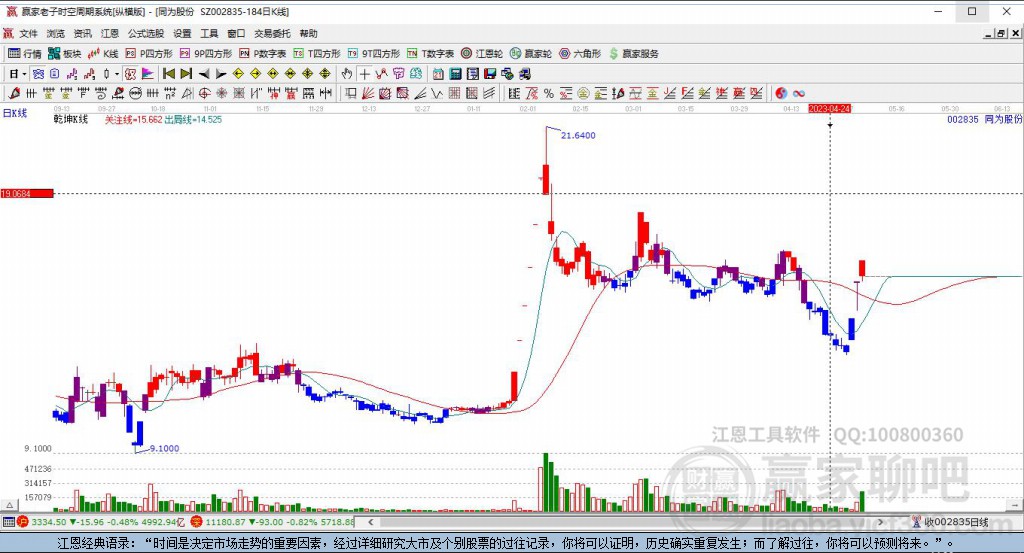The image size is (1024, 553).
Task: Click the last yellow diamond arrow icon
Action: point(325,74)
